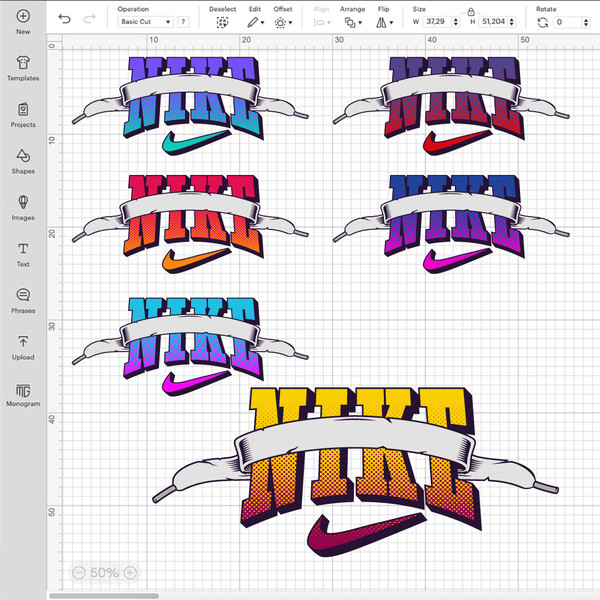The width and height of the screenshot is (600, 600).
Task: Open the Templates panel
Action: click(23, 68)
